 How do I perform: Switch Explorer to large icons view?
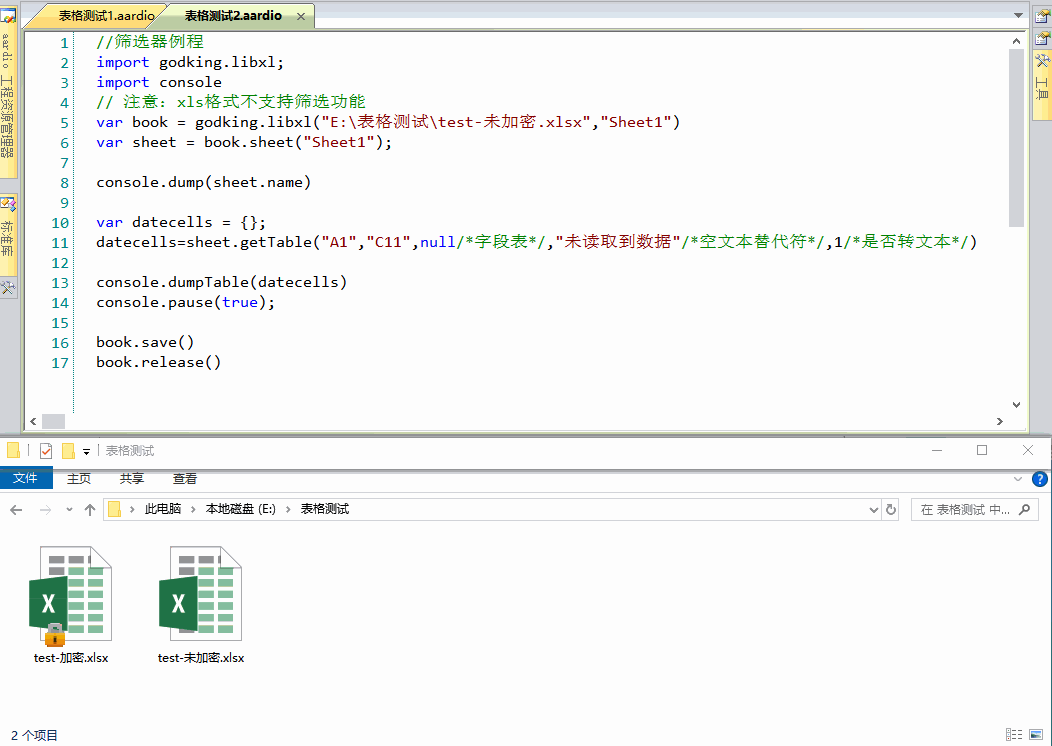(1037, 735)
